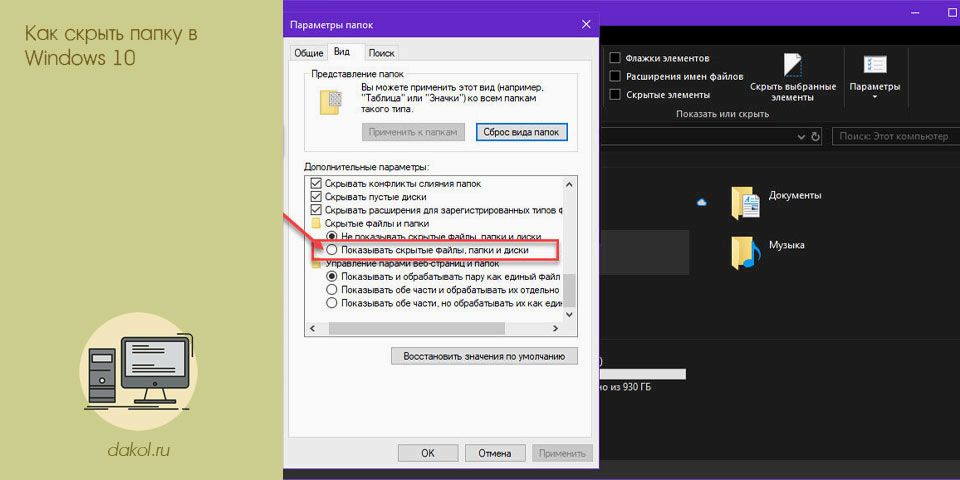Viewport: 960px width, 480px height.
Task: Click the folder view preview icon
Action: pos(331,102)
